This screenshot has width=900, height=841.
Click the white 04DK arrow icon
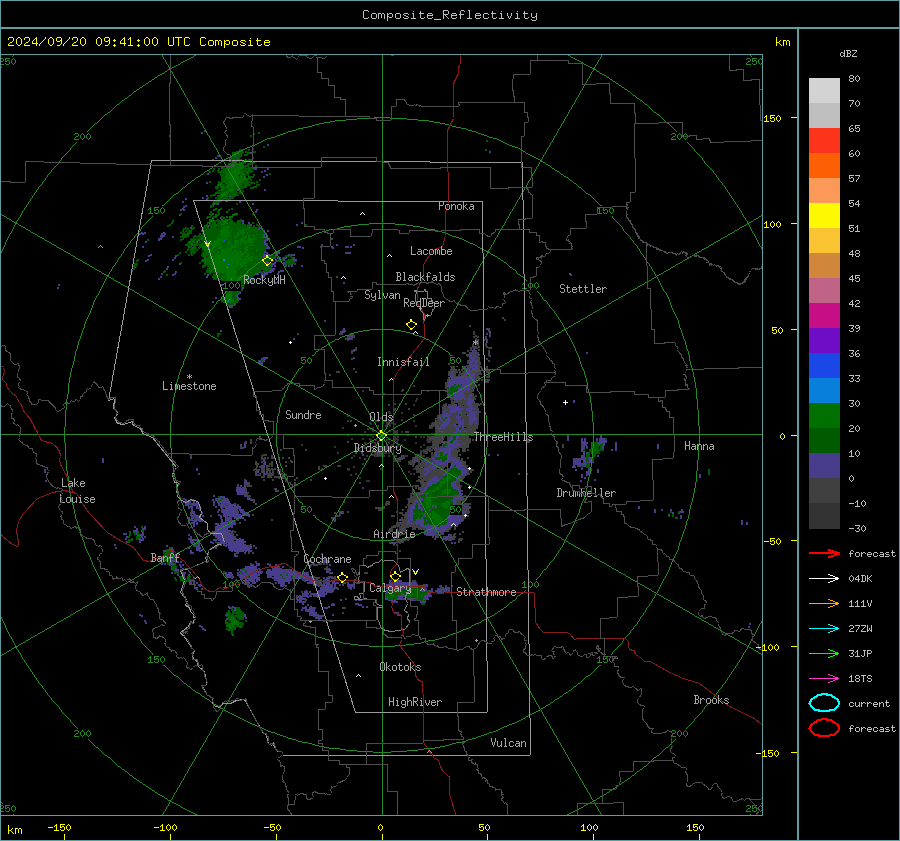tap(824, 578)
